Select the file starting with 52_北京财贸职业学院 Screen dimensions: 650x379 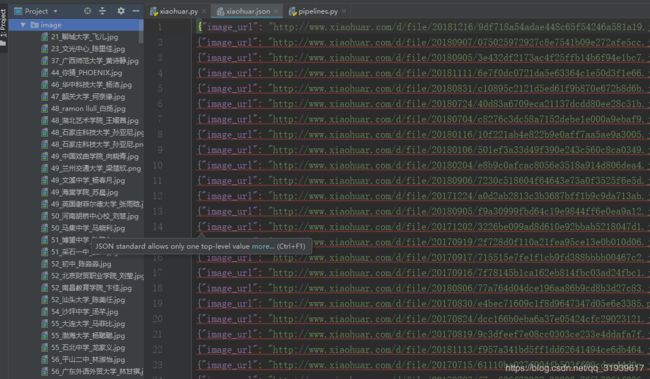[x=97, y=276]
